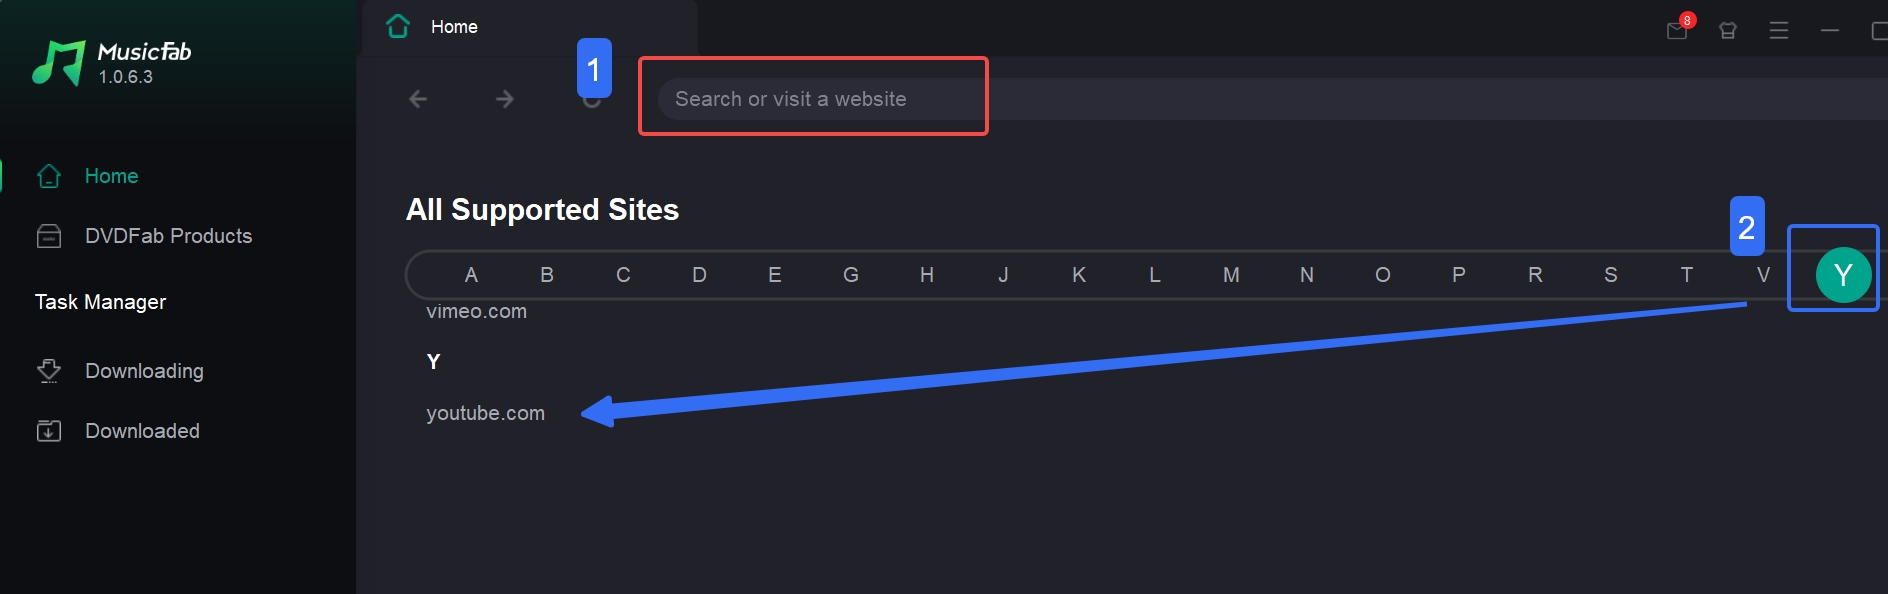Open the MusicFab store icon
The height and width of the screenshot is (594, 1888).
(x=1728, y=30)
